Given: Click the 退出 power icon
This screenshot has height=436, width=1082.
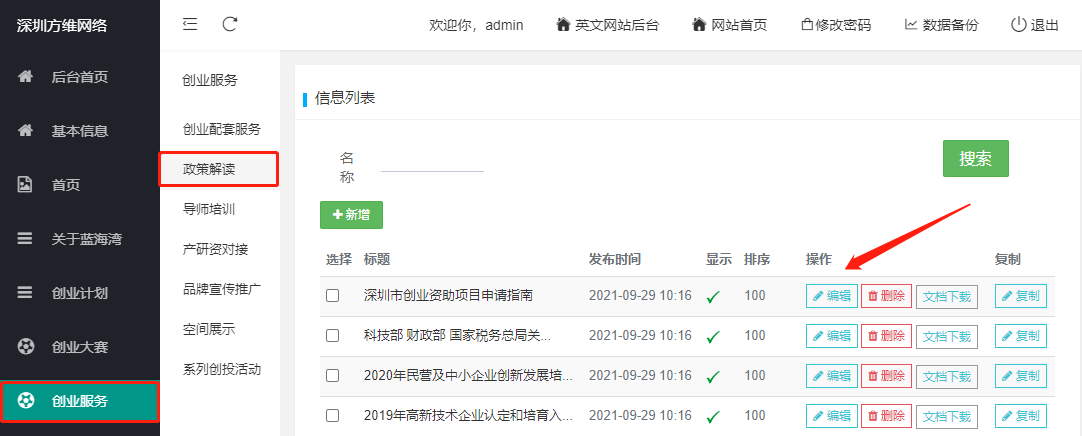Looking at the screenshot, I should [1018, 25].
